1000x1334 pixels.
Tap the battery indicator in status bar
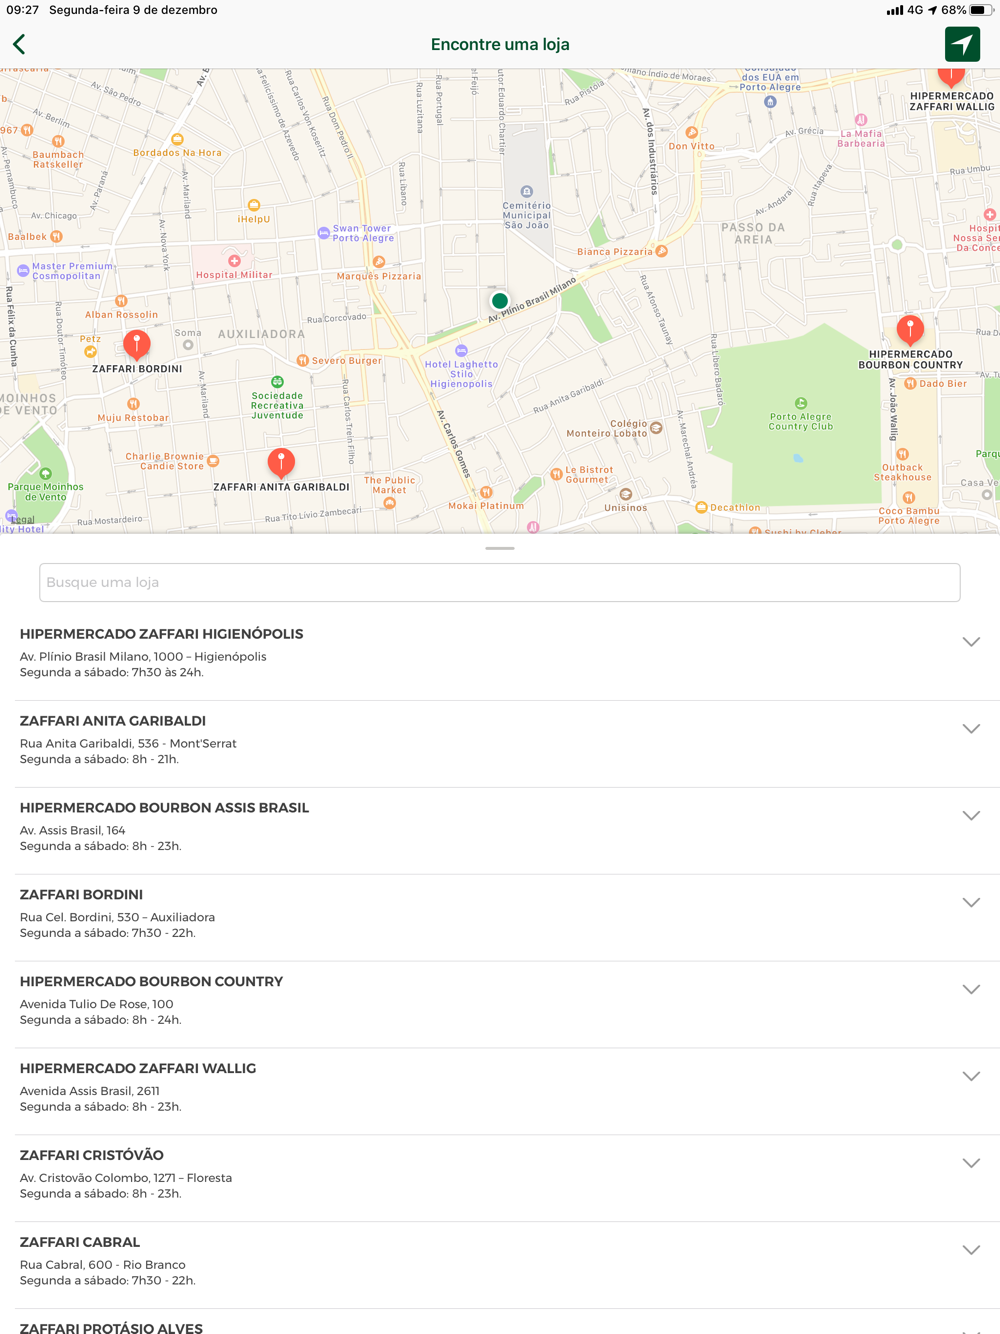(982, 10)
